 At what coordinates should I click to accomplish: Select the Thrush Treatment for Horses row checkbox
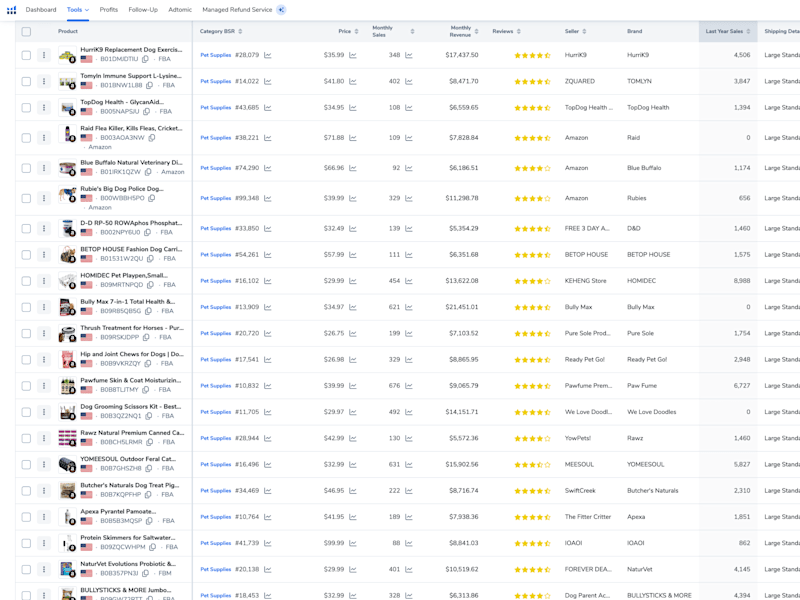click(26, 333)
